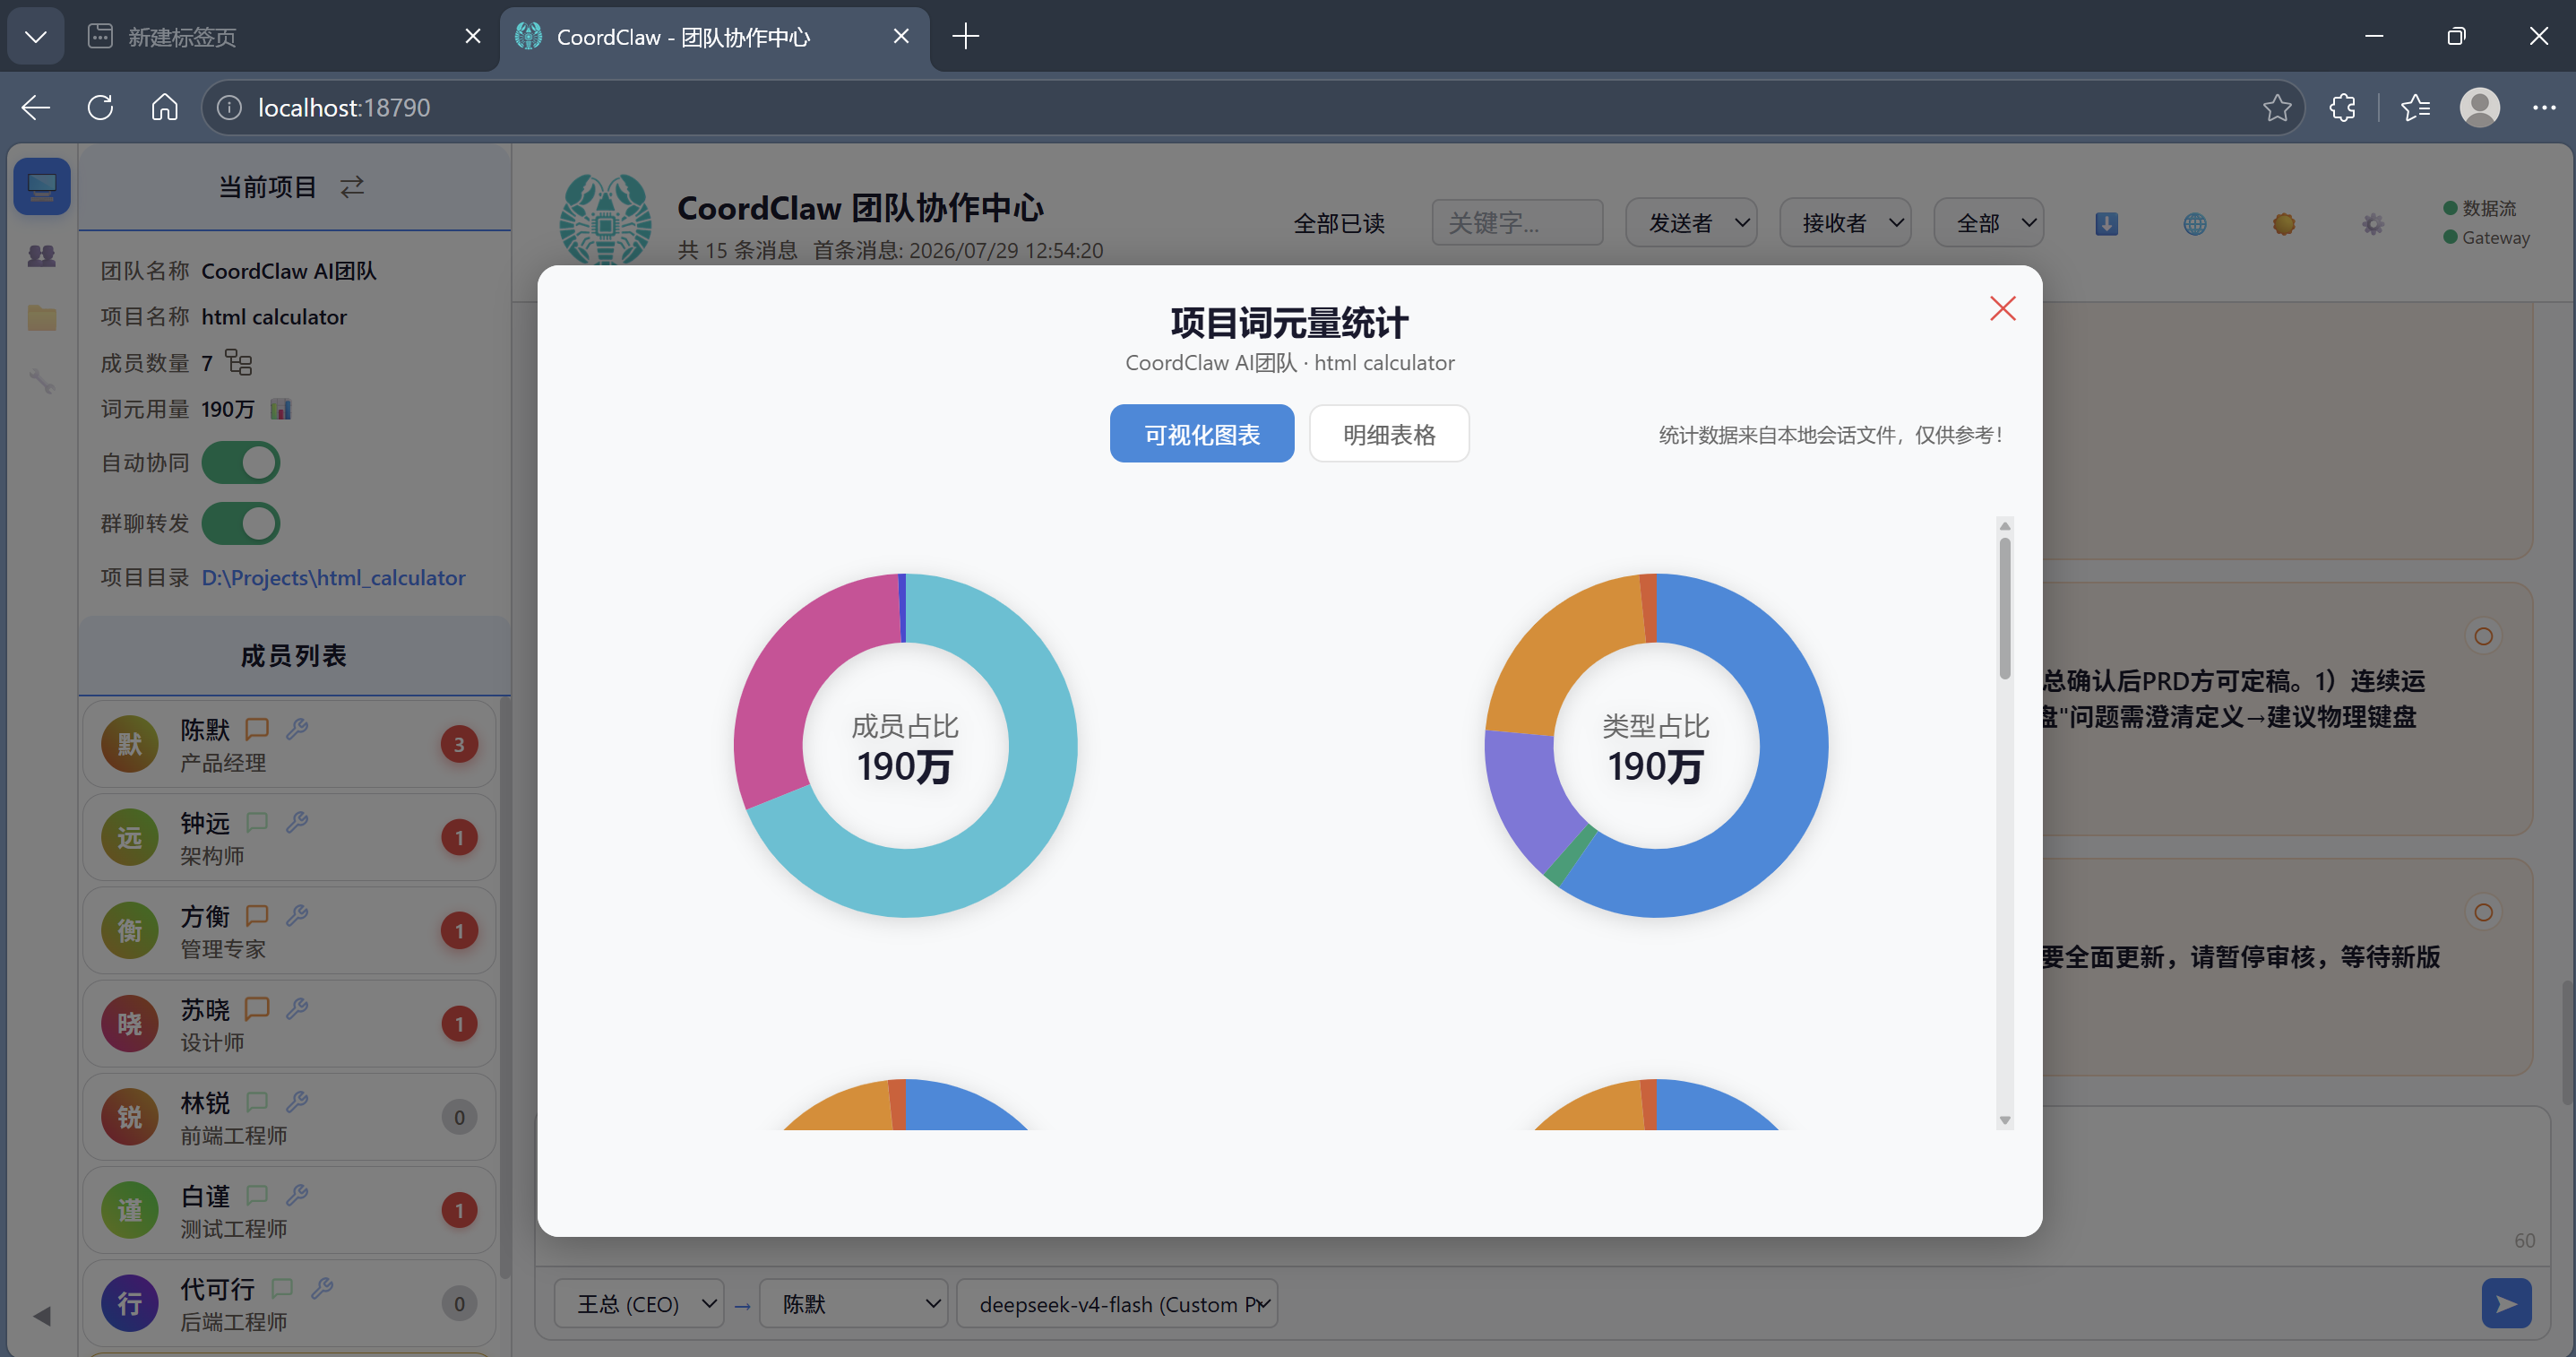Image resolution: width=2576 pixels, height=1357 pixels.
Task: Click the browser back arrow
Action: click(36, 107)
